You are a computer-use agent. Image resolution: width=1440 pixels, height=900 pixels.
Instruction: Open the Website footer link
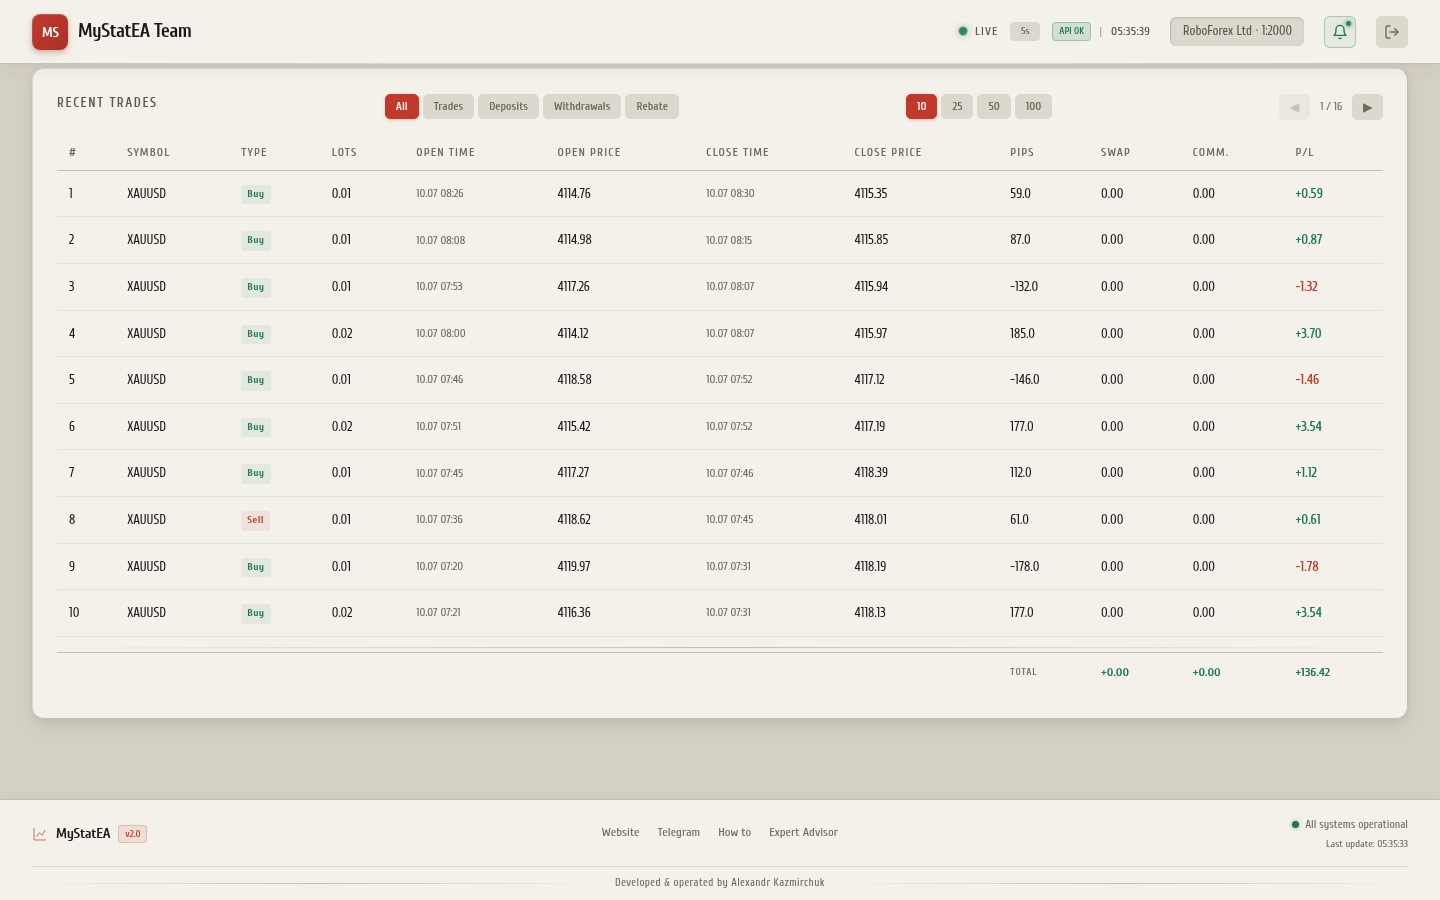tap(620, 833)
